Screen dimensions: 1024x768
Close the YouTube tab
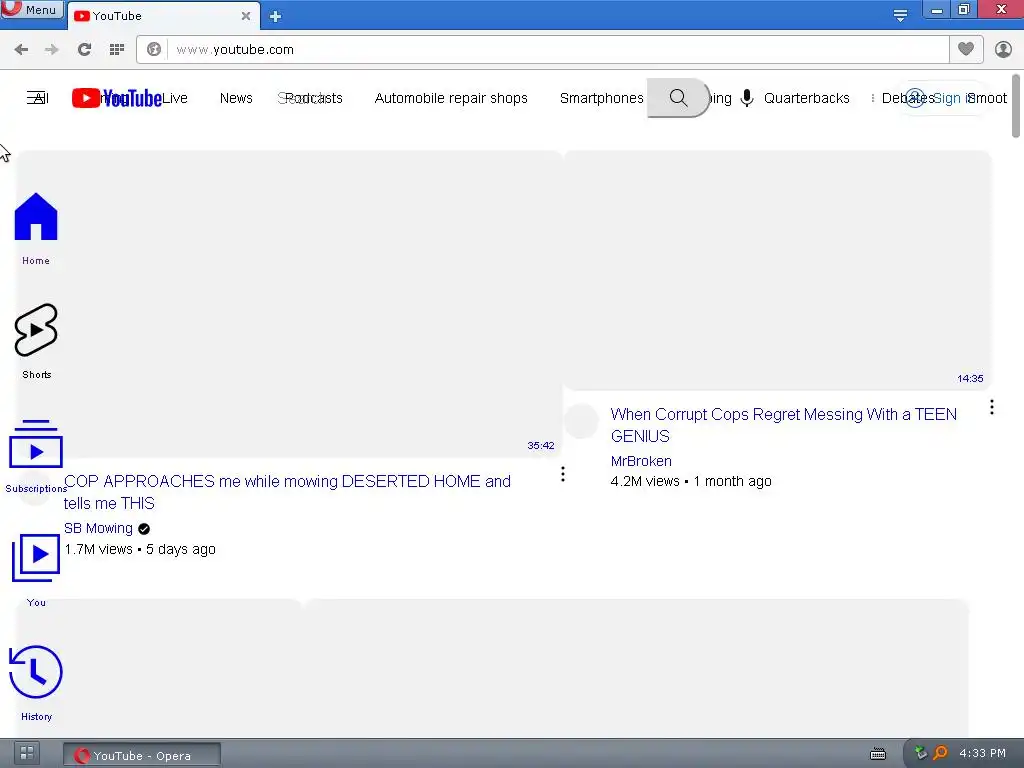(x=246, y=16)
